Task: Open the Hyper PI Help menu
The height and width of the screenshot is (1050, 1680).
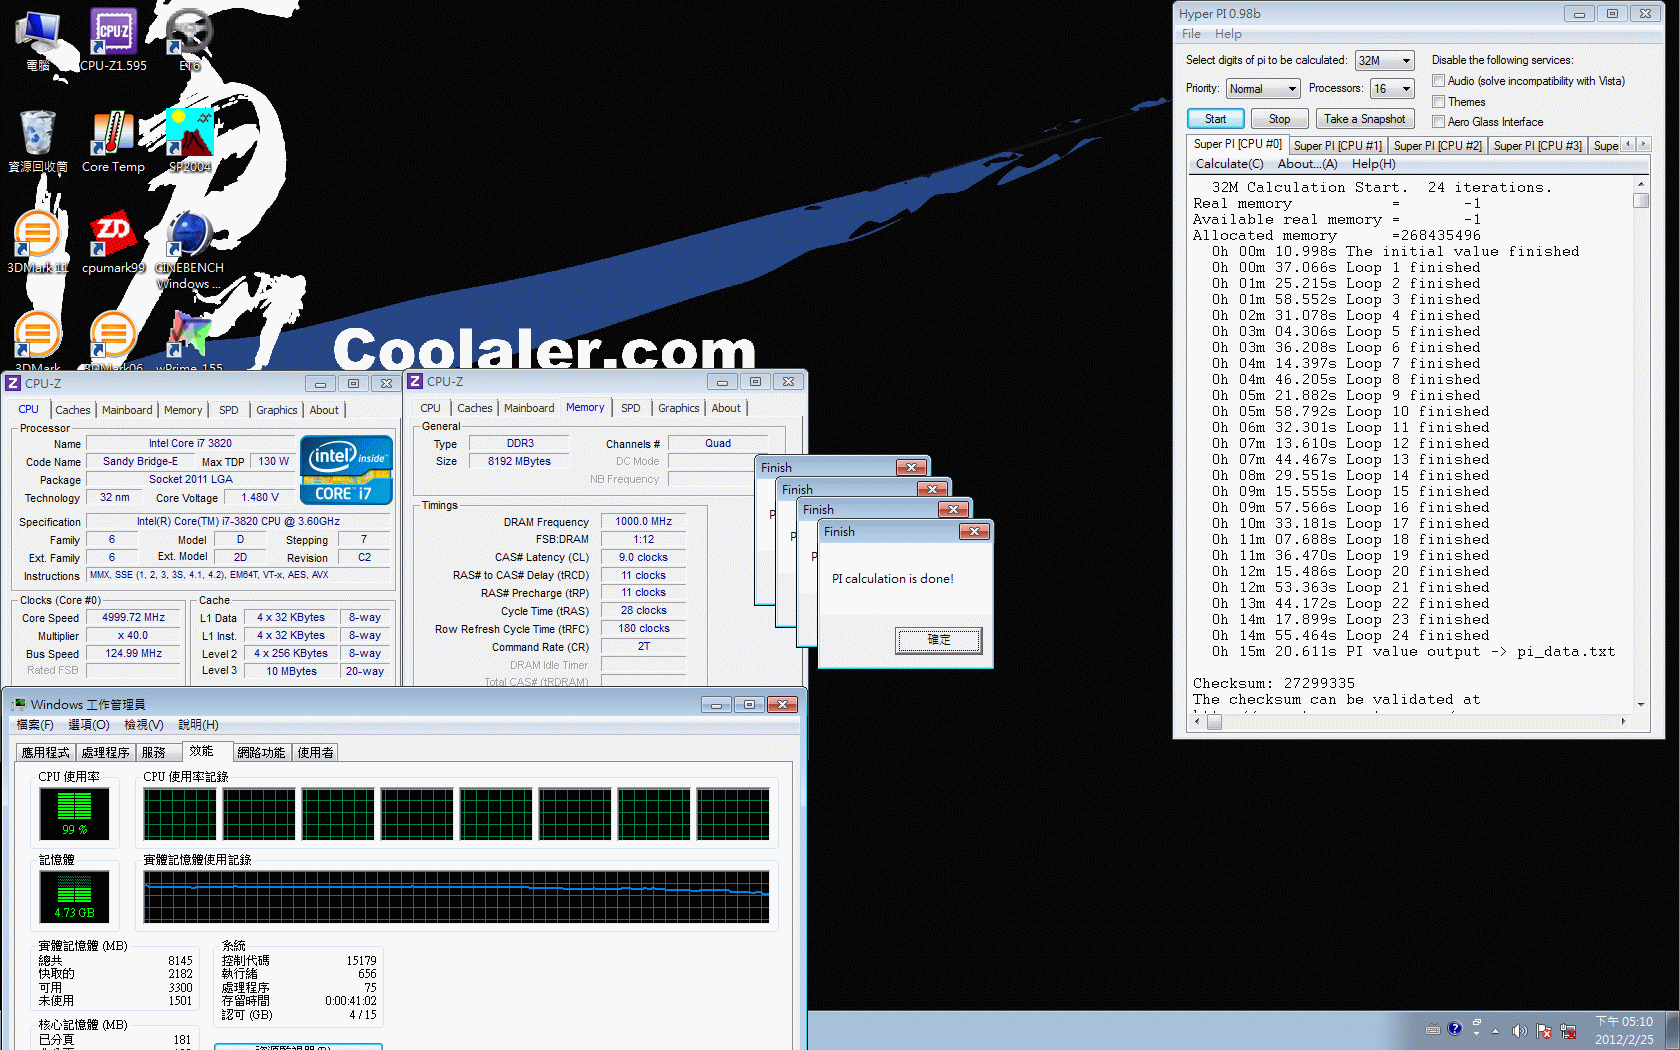Action: 1228,34
